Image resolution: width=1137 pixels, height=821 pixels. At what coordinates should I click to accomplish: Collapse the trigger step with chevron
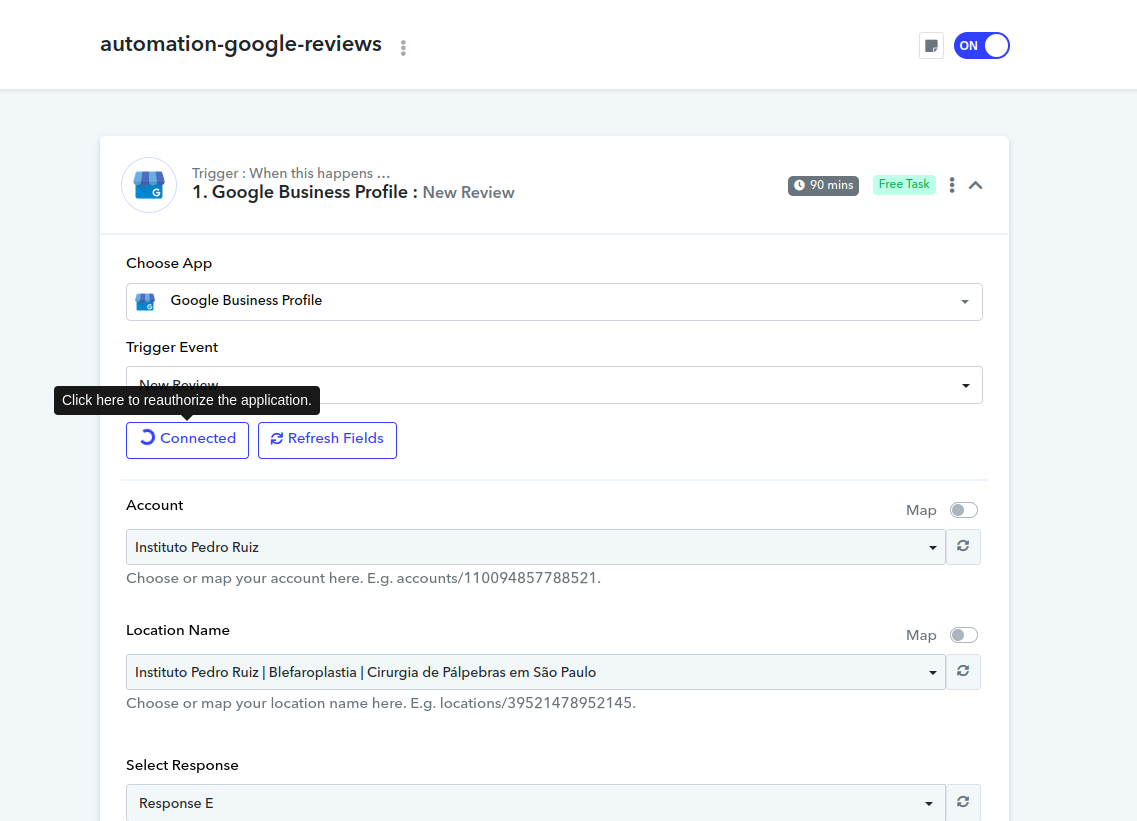(x=975, y=185)
